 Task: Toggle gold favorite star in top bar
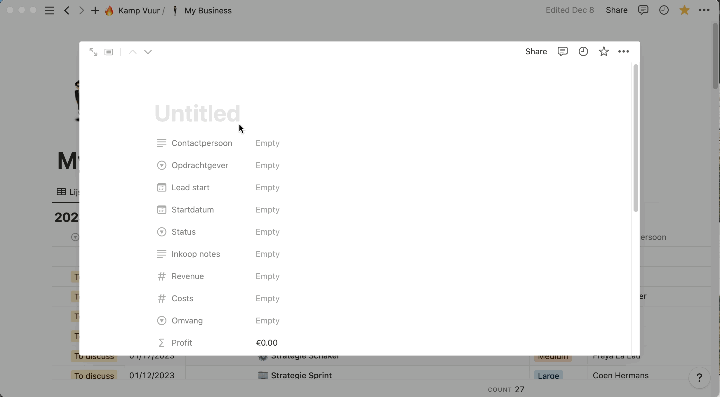pos(684,10)
